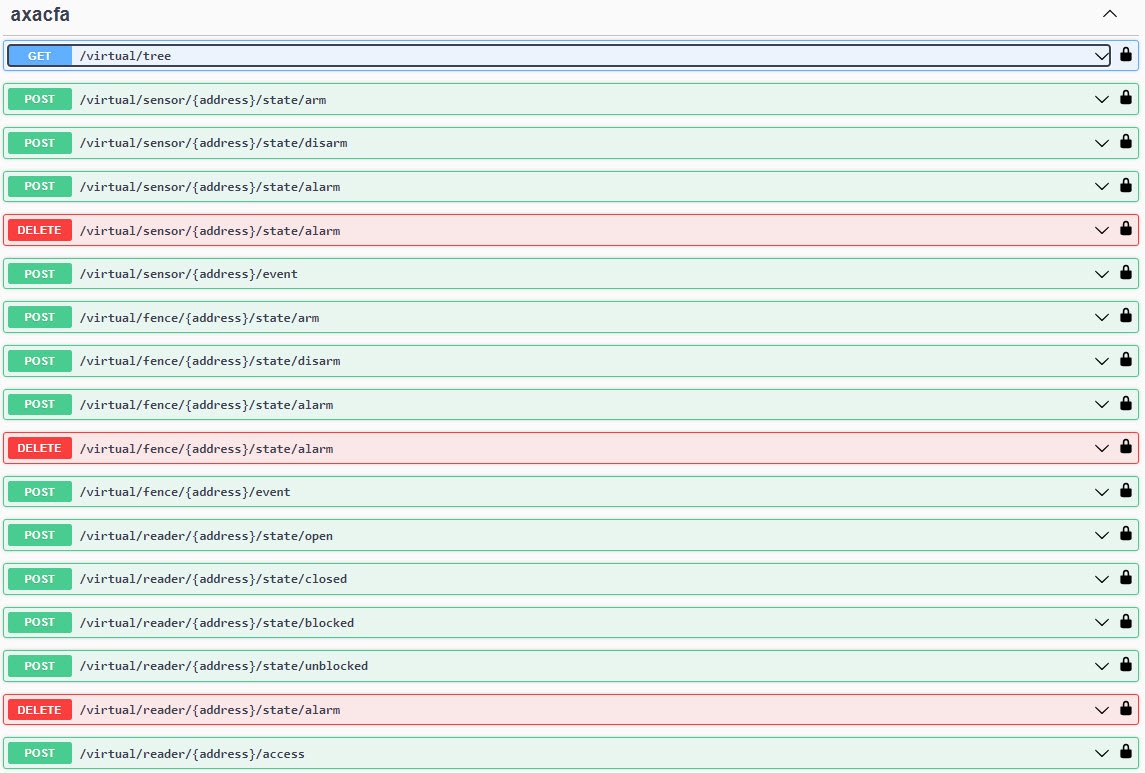
Task: Click lock icon on reader access row
Action: (x=1126, y=753)
